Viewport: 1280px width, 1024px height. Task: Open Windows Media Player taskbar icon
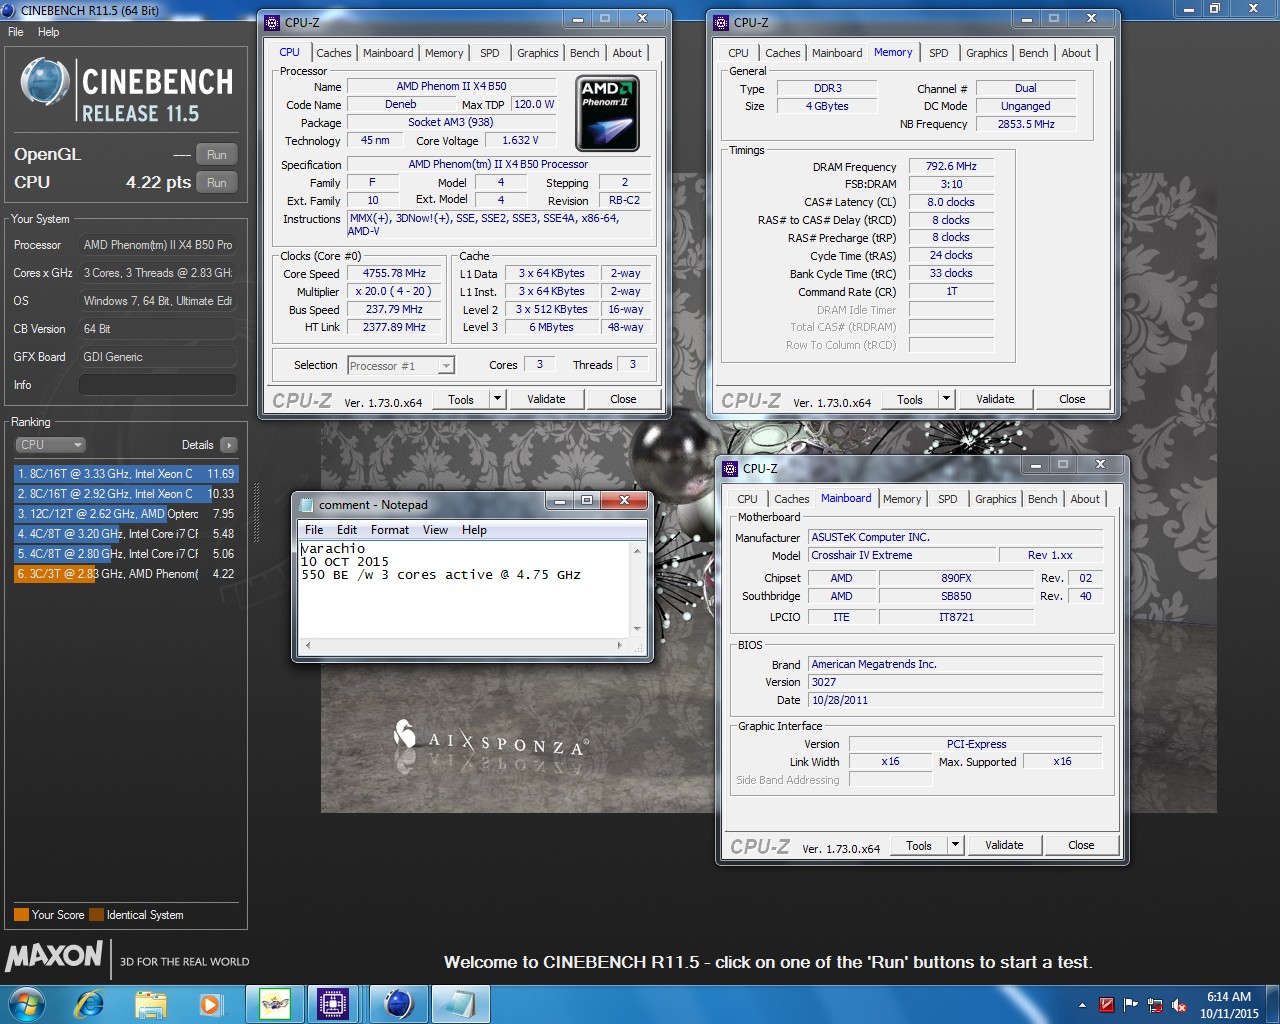(211, 1004)
